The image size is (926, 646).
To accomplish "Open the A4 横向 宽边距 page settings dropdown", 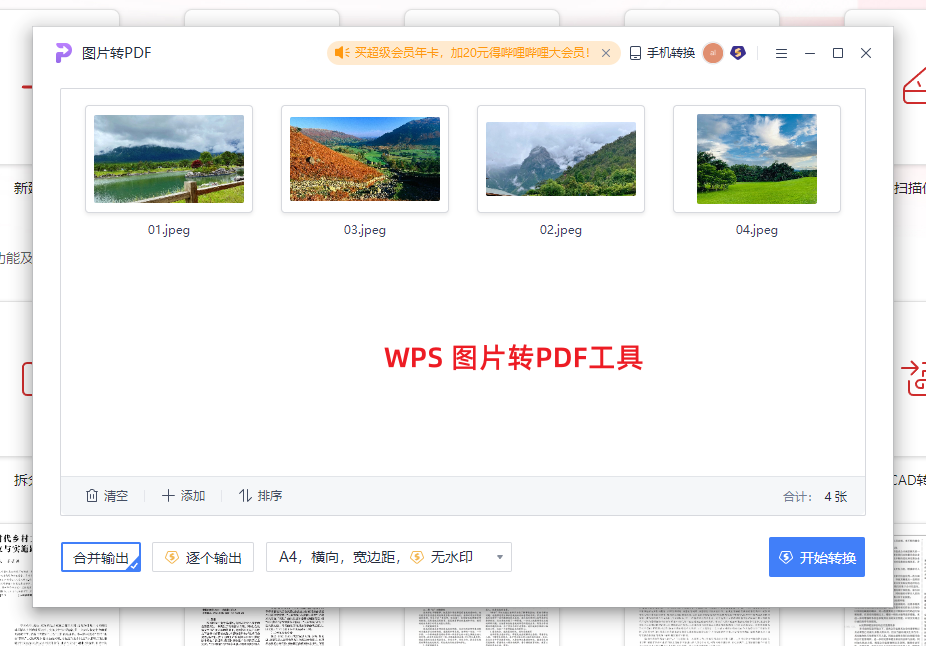I will pos(389,557).
